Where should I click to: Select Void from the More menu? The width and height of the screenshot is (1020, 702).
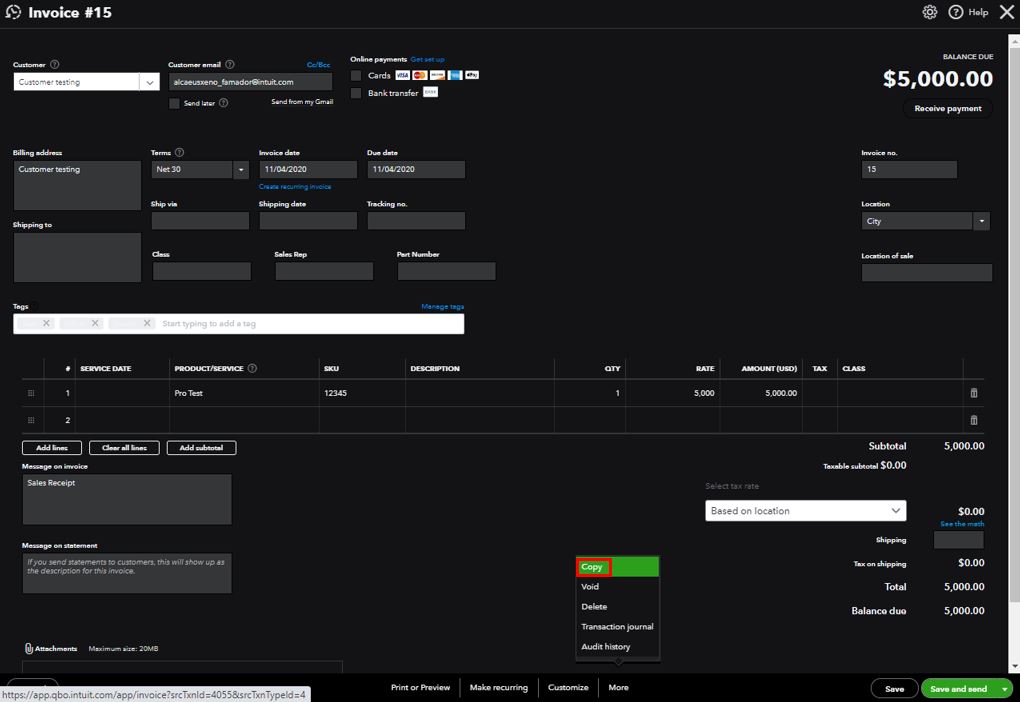click(x=590, y=587)
